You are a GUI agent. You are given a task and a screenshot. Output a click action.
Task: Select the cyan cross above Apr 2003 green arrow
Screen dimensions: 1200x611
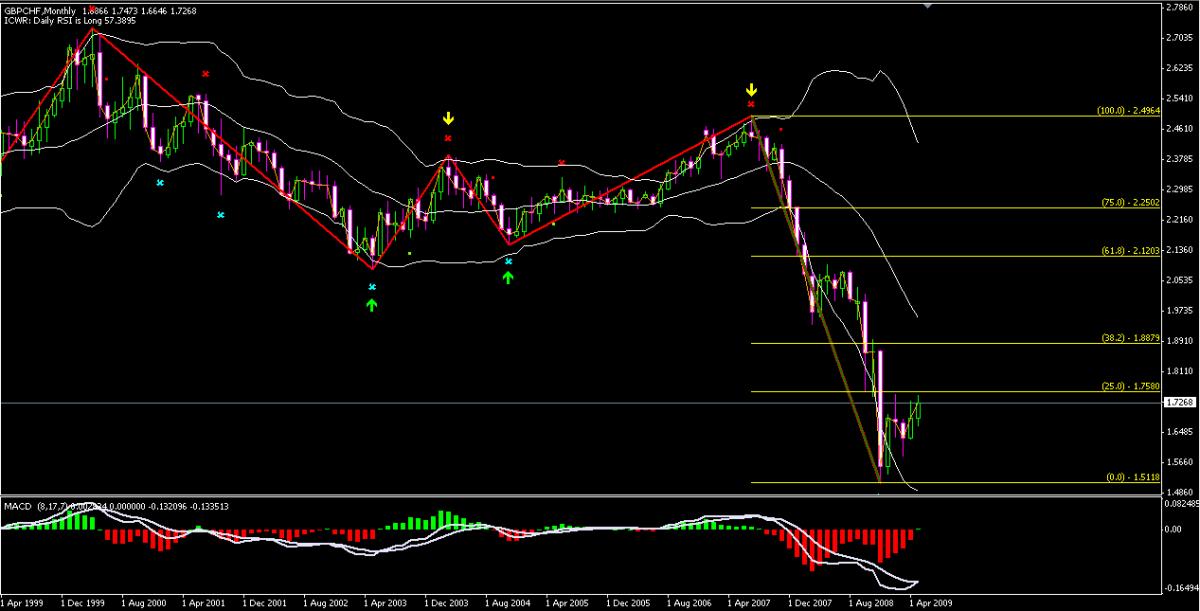coord(372,287)
